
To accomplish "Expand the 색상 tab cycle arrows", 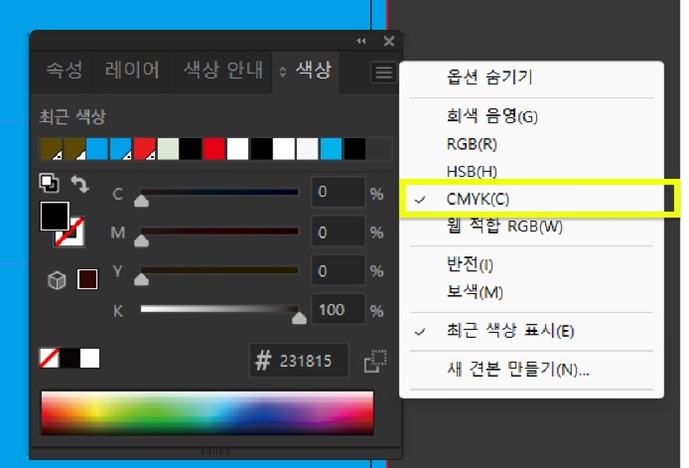I will click(x=283, y=72).
